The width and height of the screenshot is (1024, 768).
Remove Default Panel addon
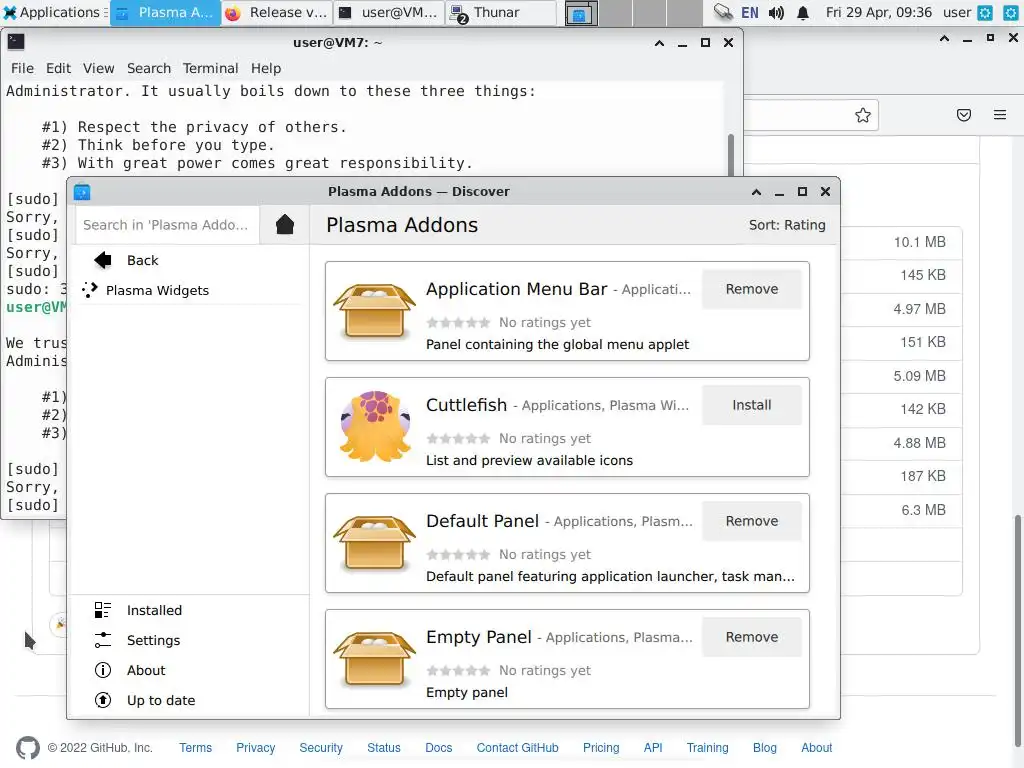(x=752, y=521)
